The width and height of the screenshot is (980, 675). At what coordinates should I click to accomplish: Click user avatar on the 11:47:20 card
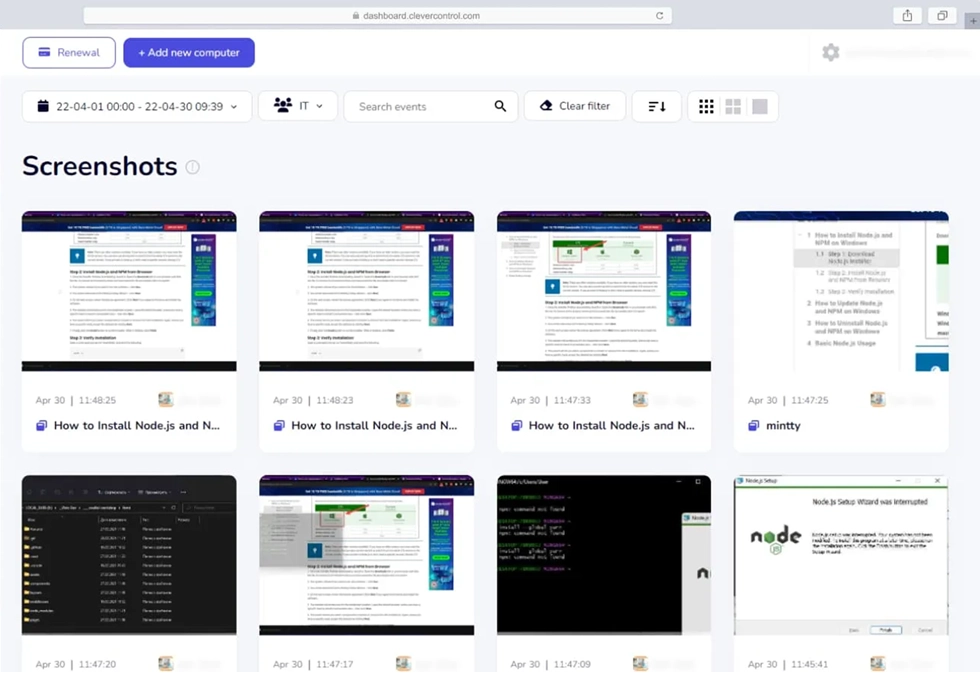click(166, 663)
